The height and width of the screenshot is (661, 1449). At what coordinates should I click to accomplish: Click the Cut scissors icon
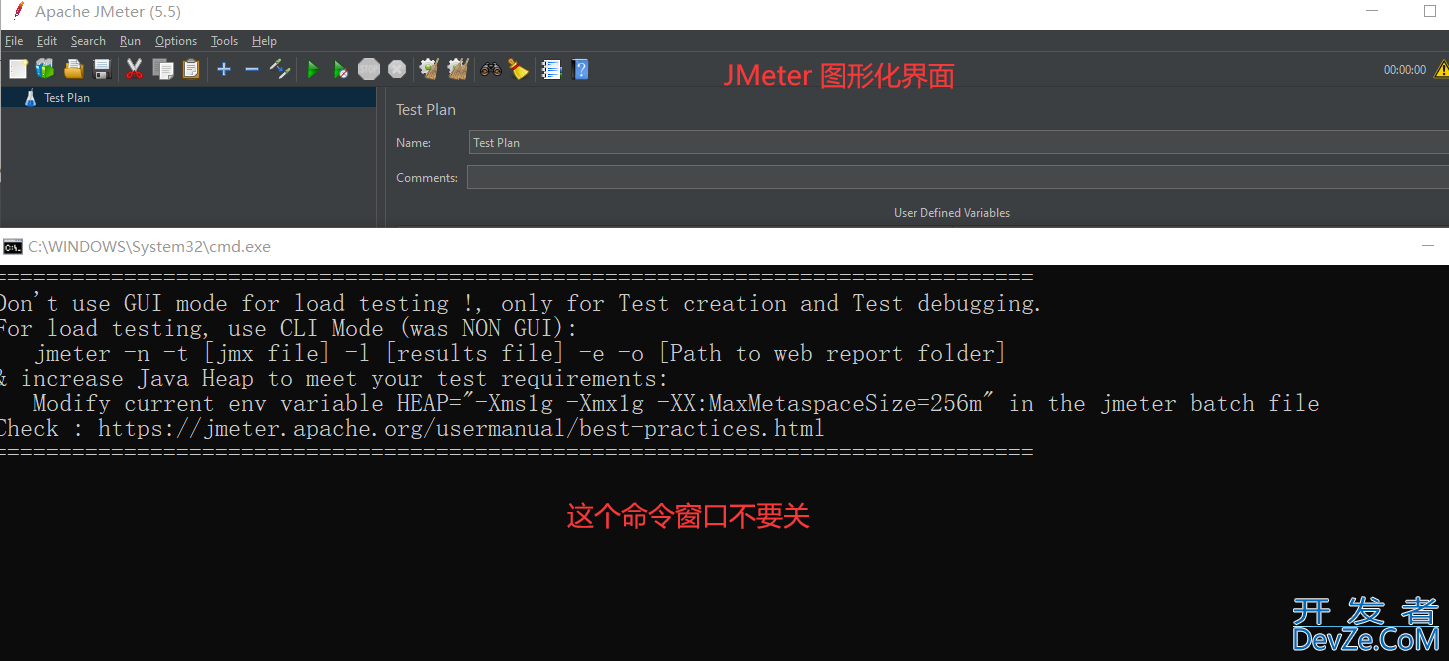pyautogui.click(x=134, y=69)
